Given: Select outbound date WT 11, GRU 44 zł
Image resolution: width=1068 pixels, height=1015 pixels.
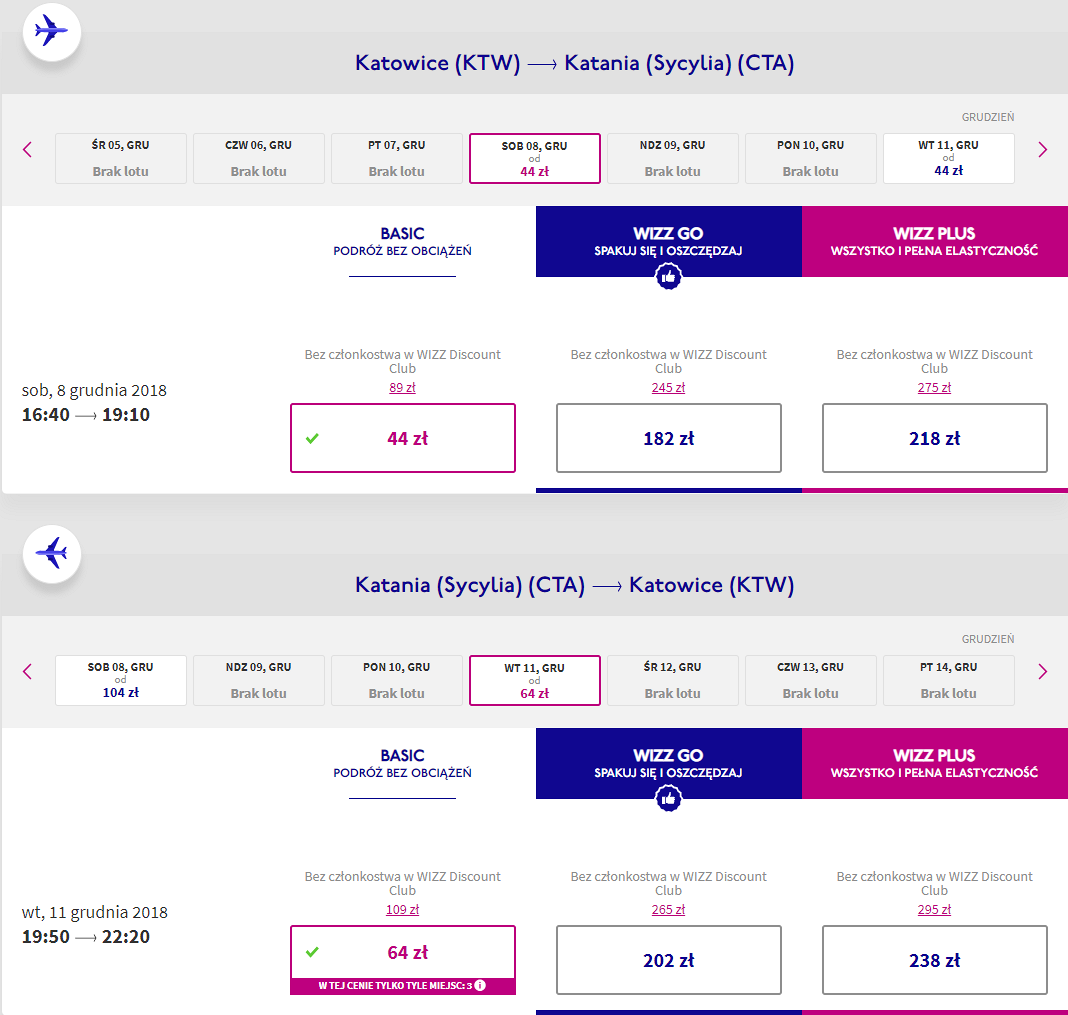Looking at the screenshot, I should (x=949, y=158).
